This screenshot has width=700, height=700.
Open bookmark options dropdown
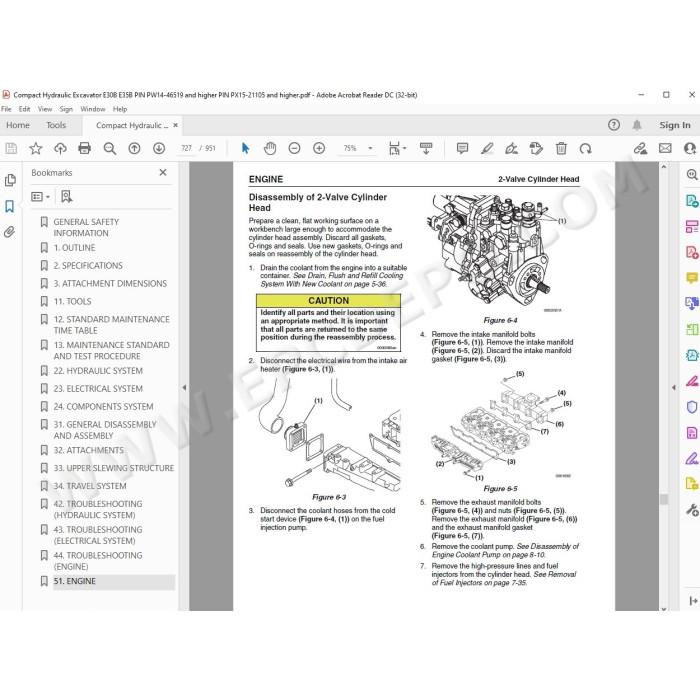pos(40,196)
